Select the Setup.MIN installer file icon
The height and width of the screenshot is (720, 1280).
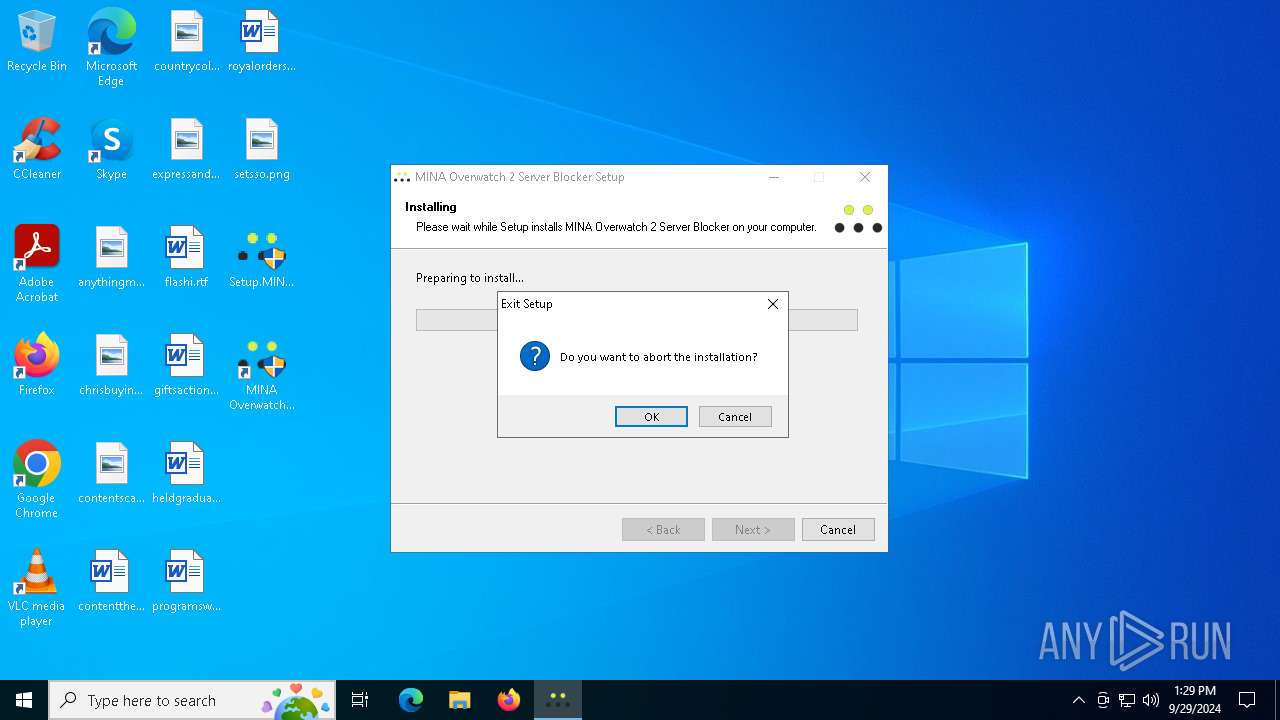pyautogui.click(x=261, y=258)
